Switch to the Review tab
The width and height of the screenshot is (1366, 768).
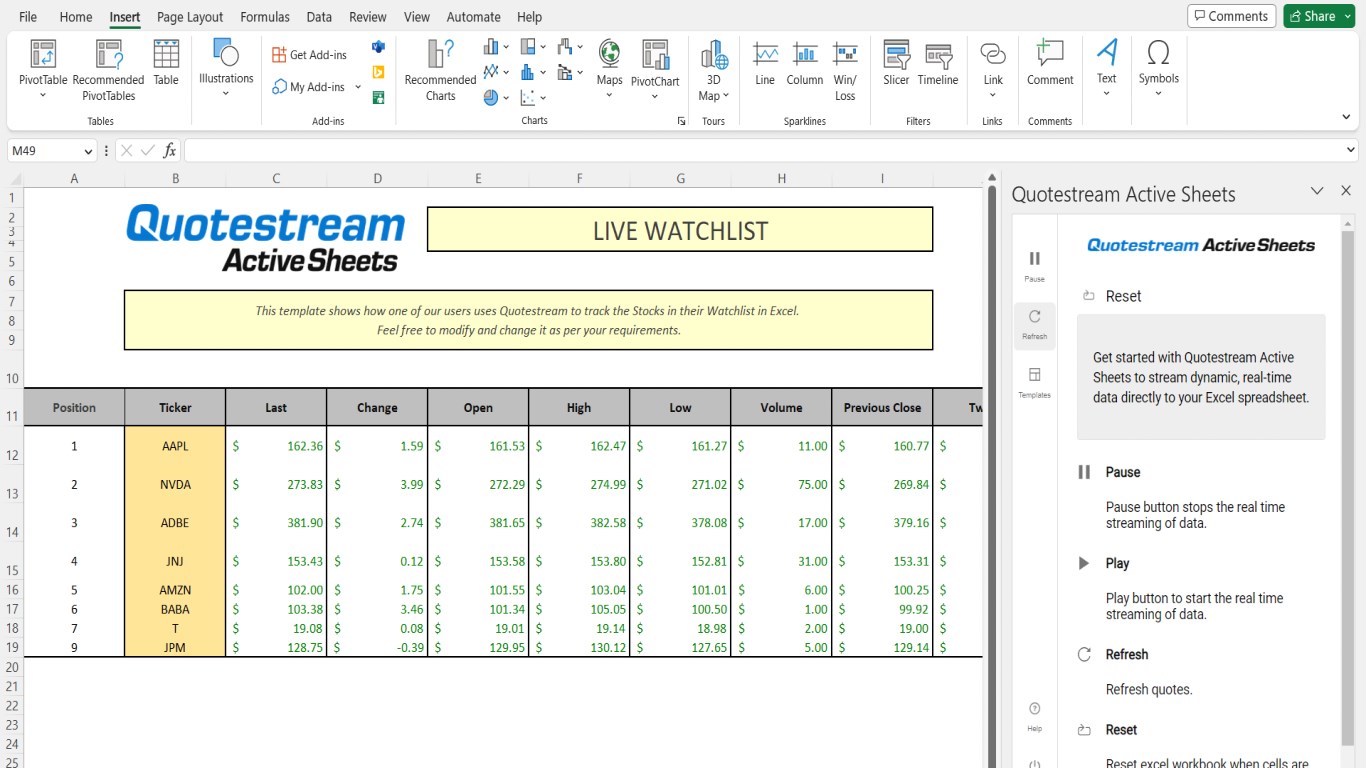pos(368,17)
